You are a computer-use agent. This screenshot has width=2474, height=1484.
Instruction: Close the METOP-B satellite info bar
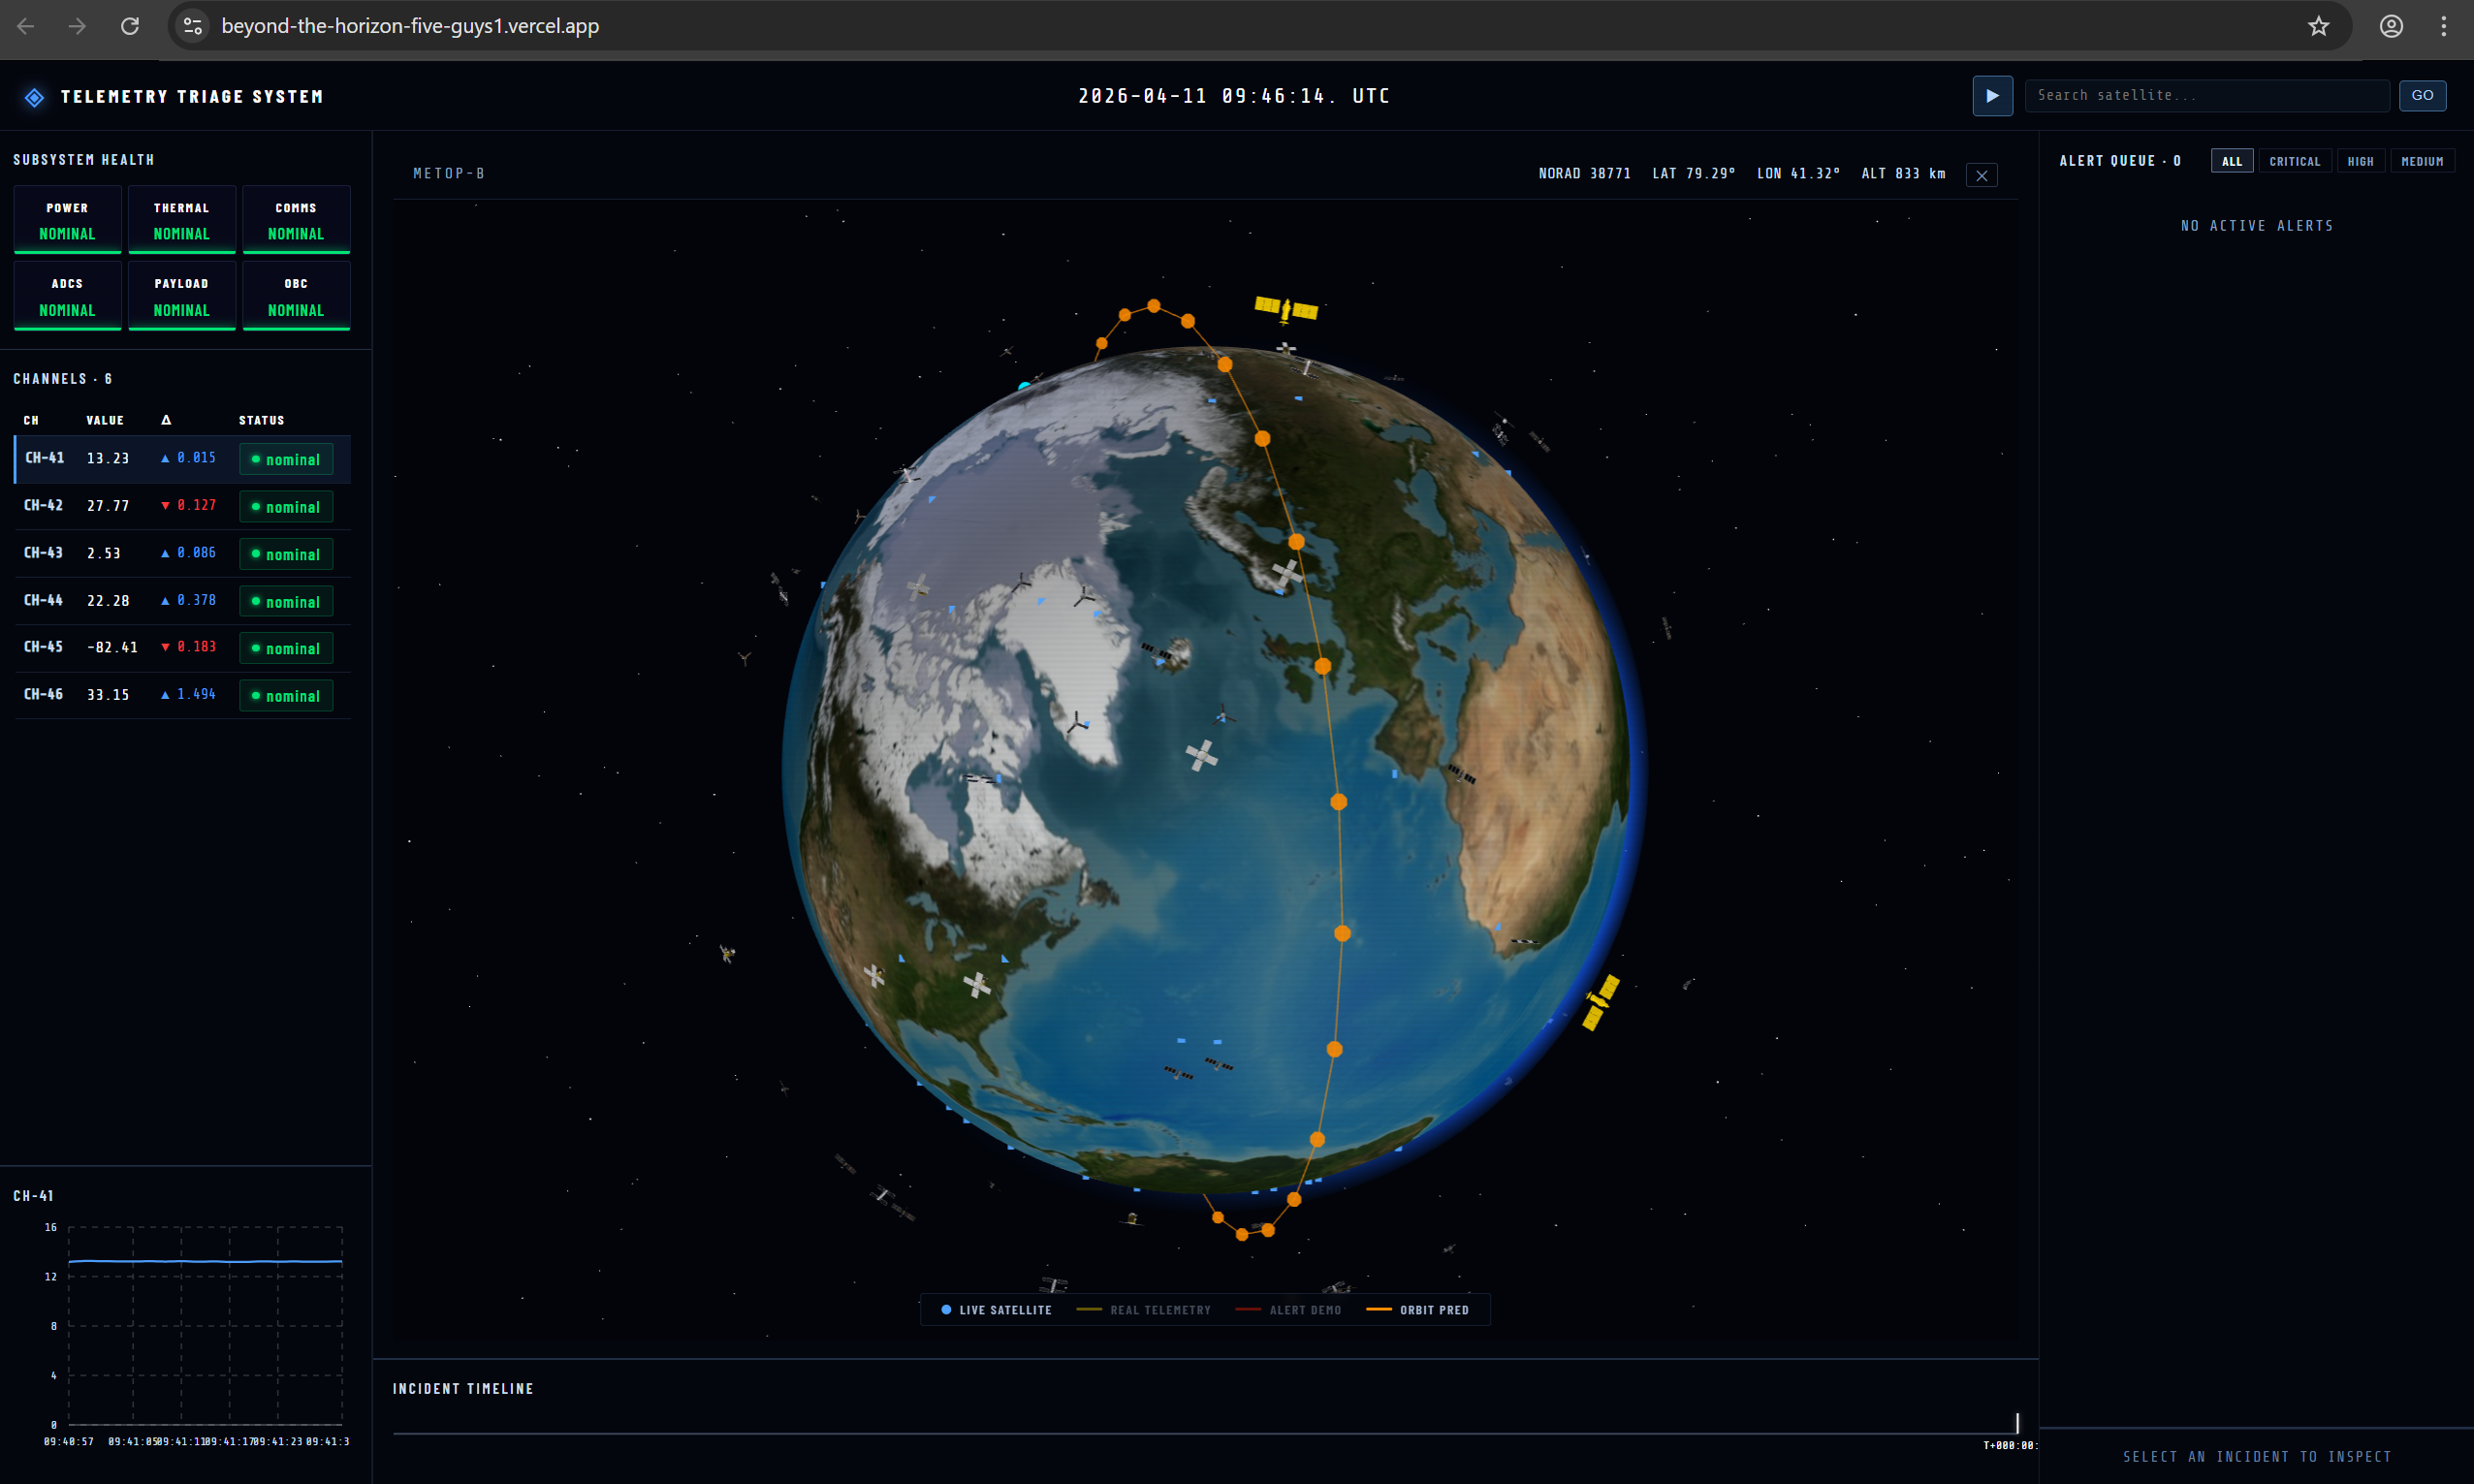pyautogui.click(x=1981, y=175)
